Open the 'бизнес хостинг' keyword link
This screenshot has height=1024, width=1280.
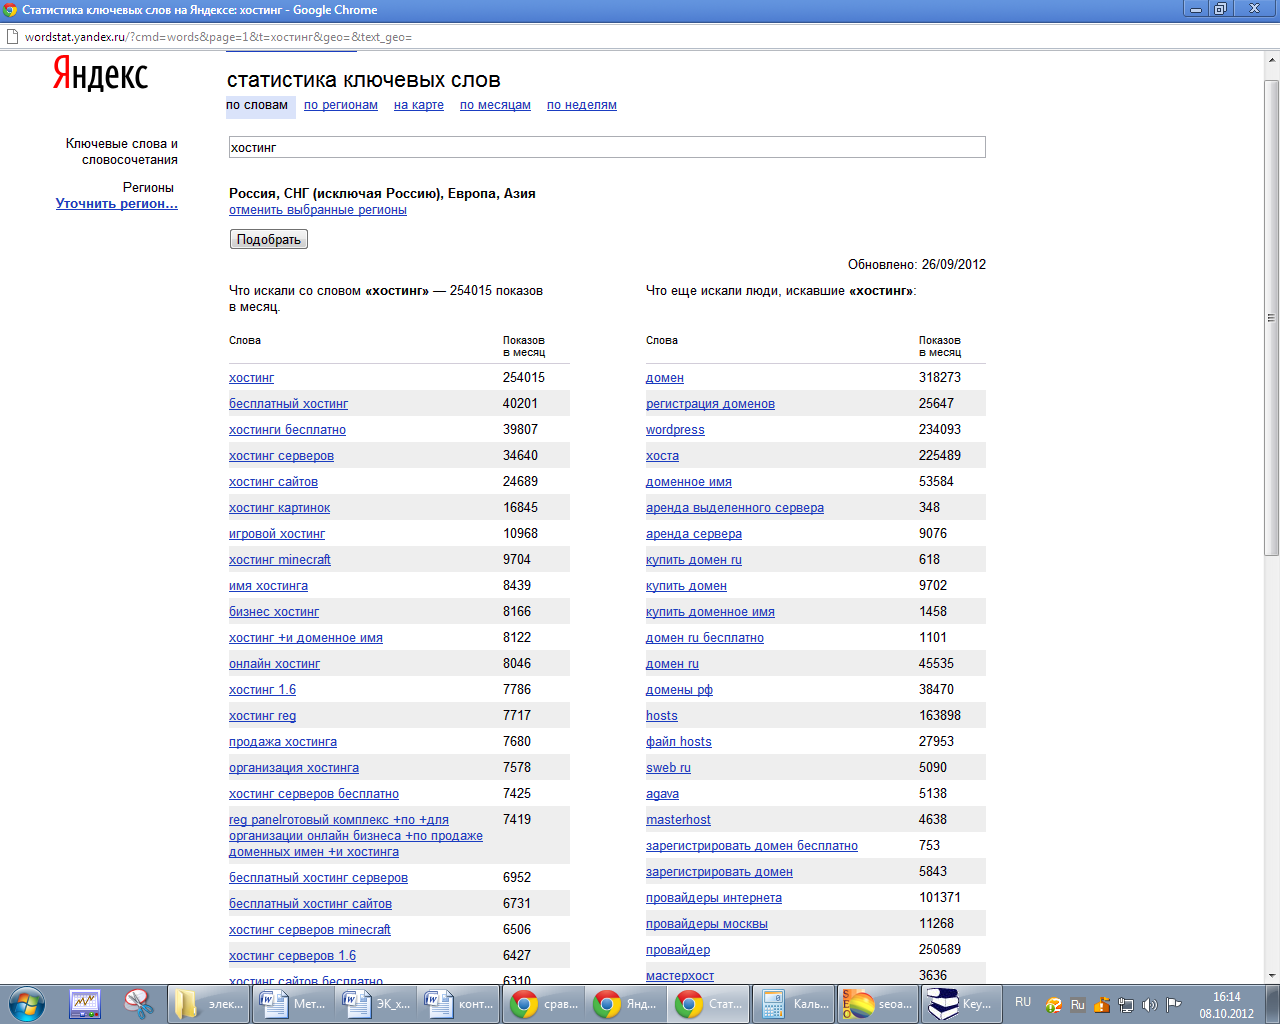tap(274, 612)
